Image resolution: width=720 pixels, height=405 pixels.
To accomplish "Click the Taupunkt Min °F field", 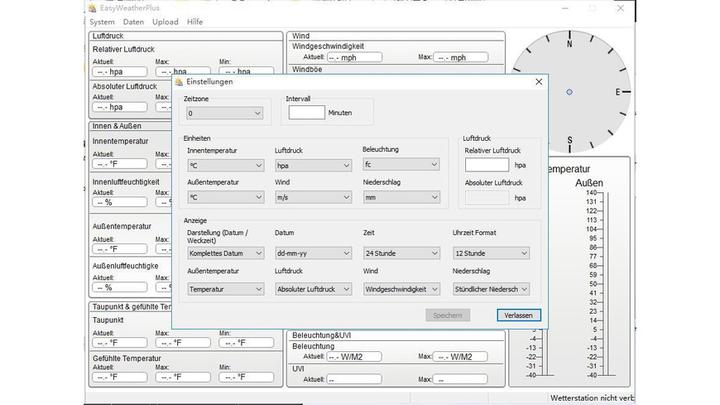I will click(246, 343).
